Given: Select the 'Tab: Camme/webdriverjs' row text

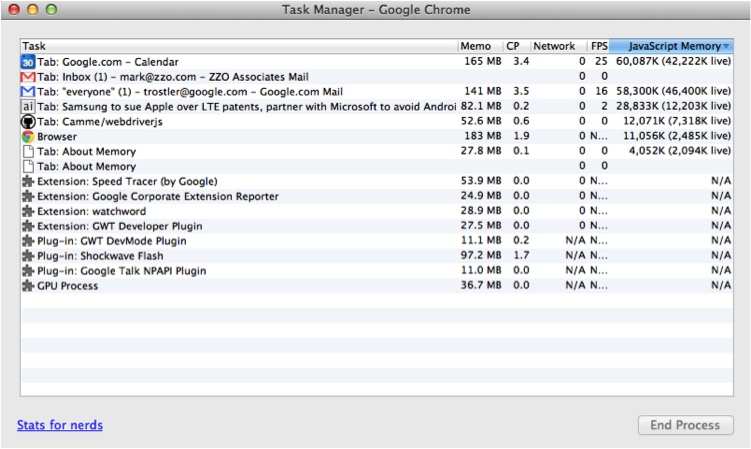Looking at the screenshot, I should [x=100, y=122].
